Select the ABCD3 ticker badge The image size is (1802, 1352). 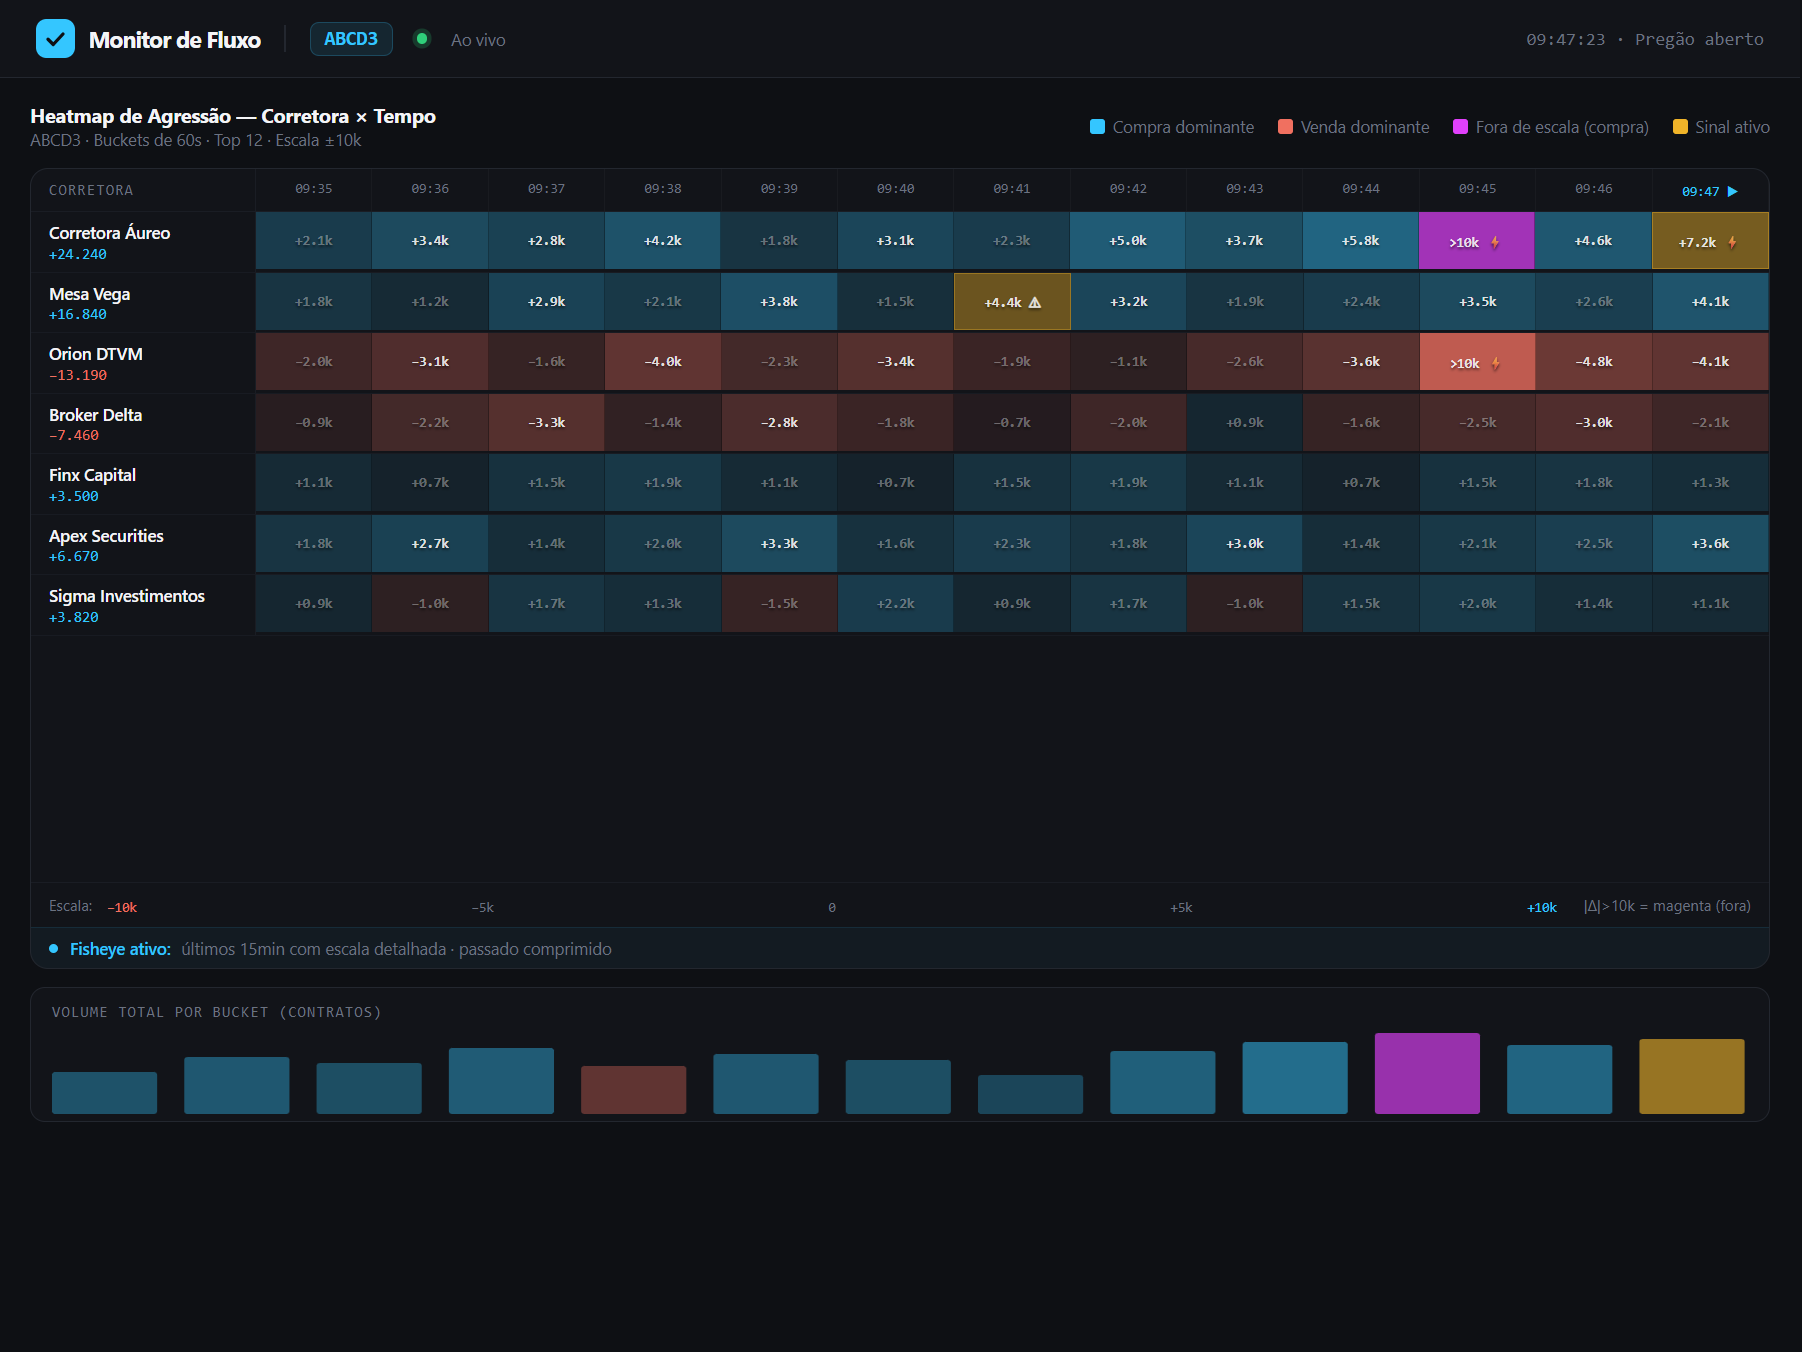[351, 39]
